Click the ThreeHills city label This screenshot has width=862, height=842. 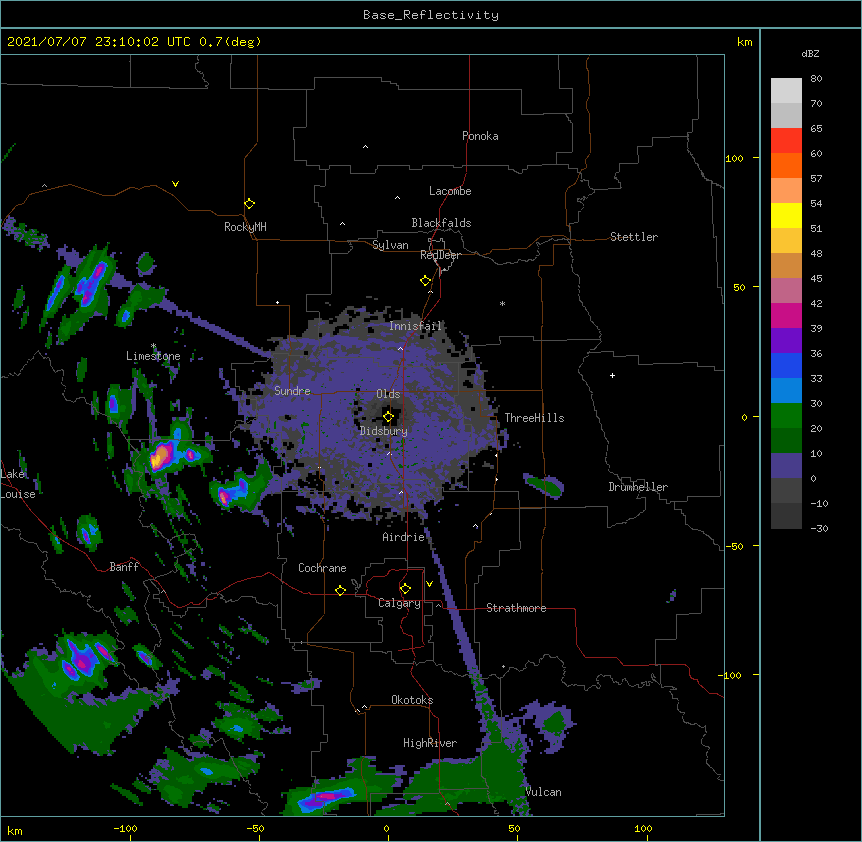[x=534, y=418]
